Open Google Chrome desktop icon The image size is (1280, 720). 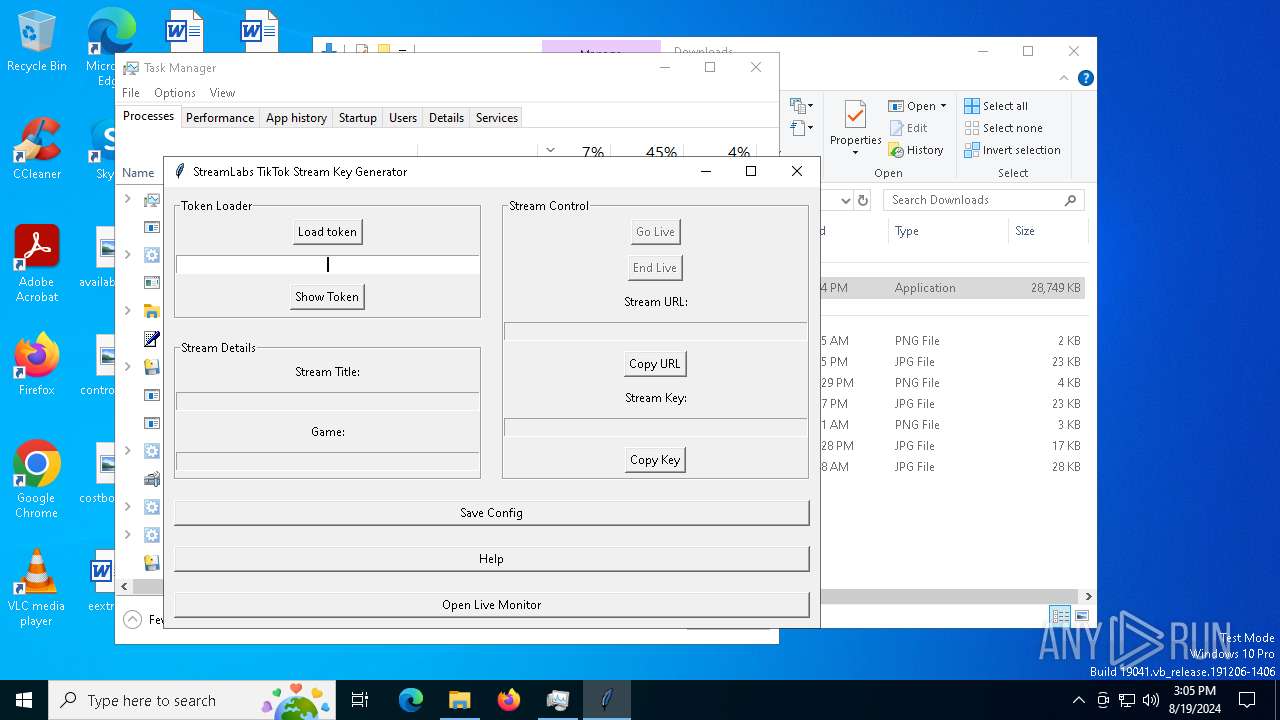click(x=37, y=479)
